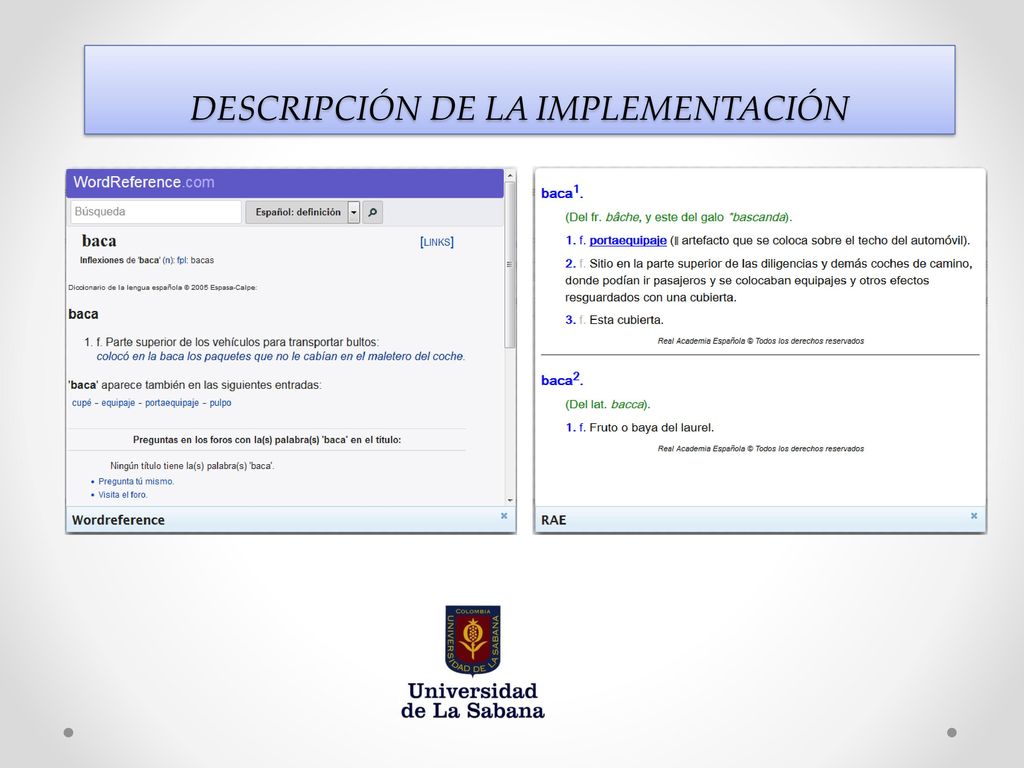Click the Visita el foro link
Screen dimensions: 1024x768
coord(123,495)
